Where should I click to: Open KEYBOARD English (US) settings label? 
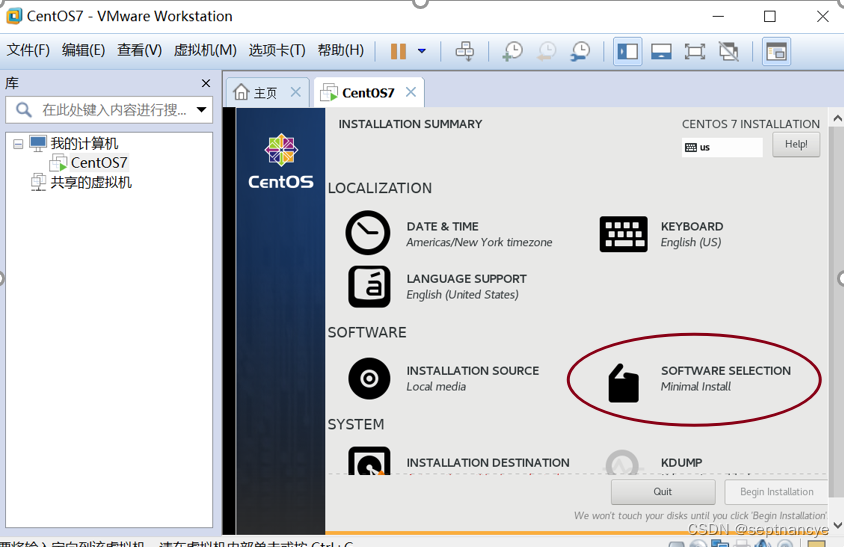click(x=692, y=234)
